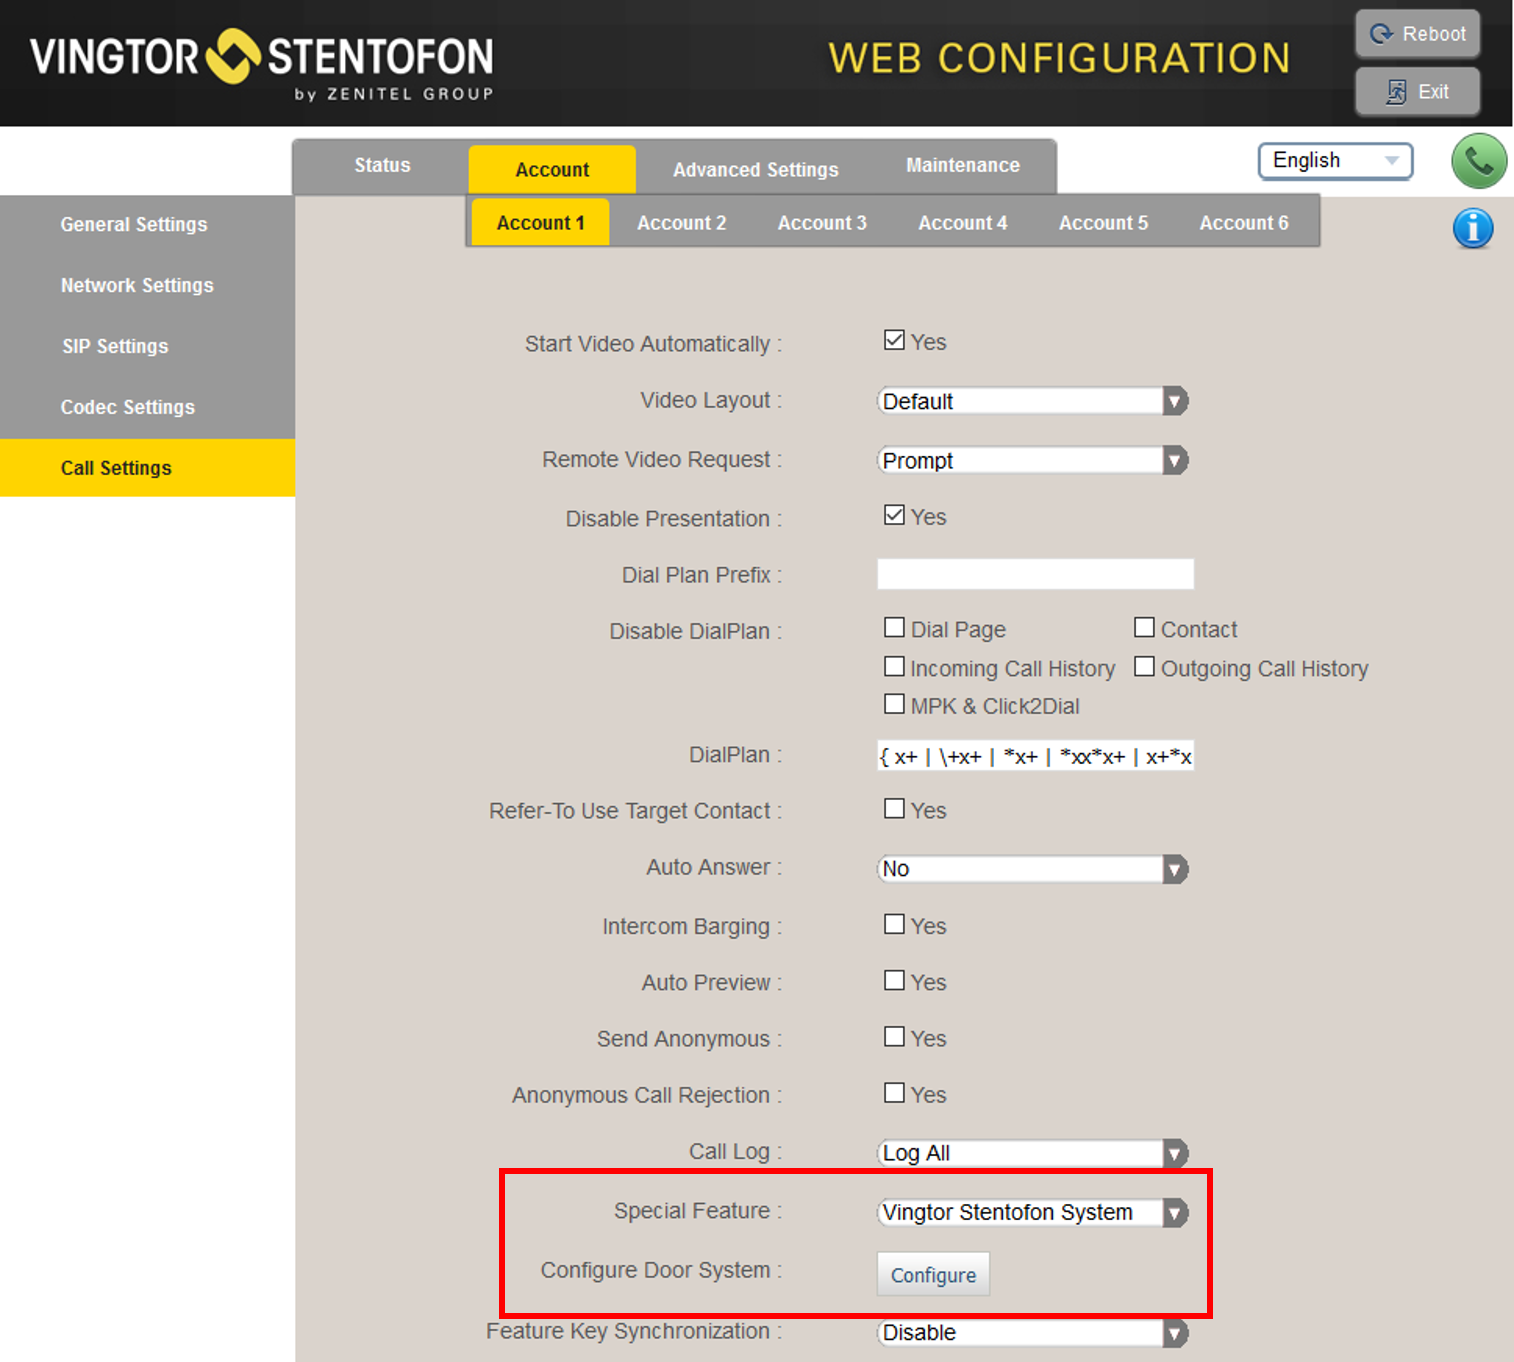The image size is (1514, 1362).
Task: Open the blue information icon
Action: (x=1472, y=228)
